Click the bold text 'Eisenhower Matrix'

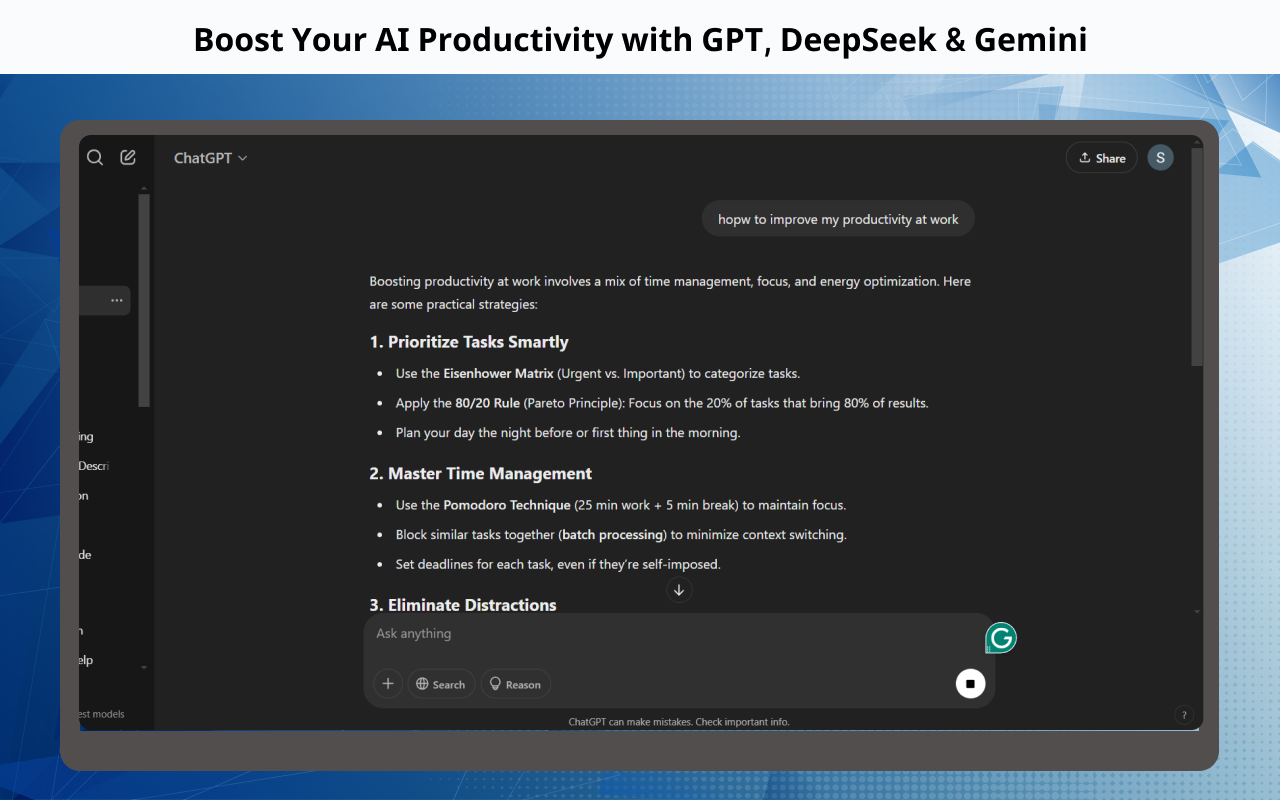[498, 374]
